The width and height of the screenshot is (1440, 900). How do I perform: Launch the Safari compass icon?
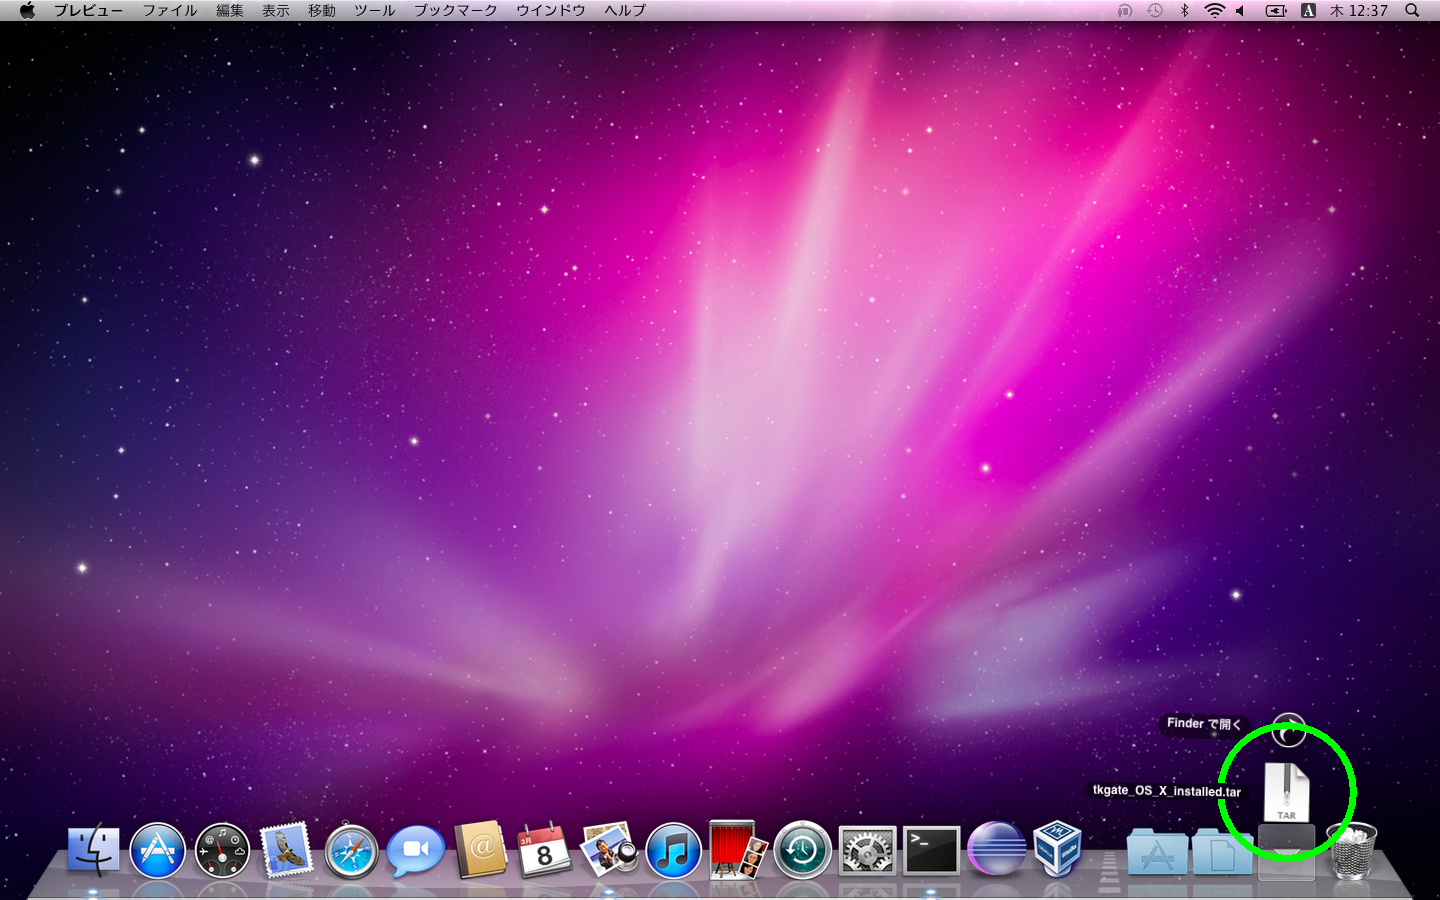coord(352,851)
